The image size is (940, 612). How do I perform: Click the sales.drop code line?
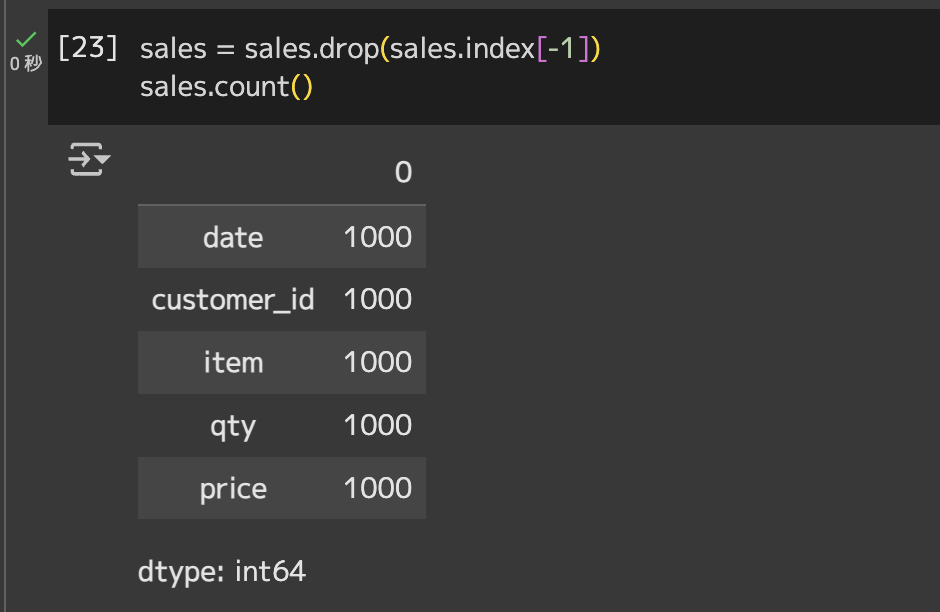coord(370,49)
